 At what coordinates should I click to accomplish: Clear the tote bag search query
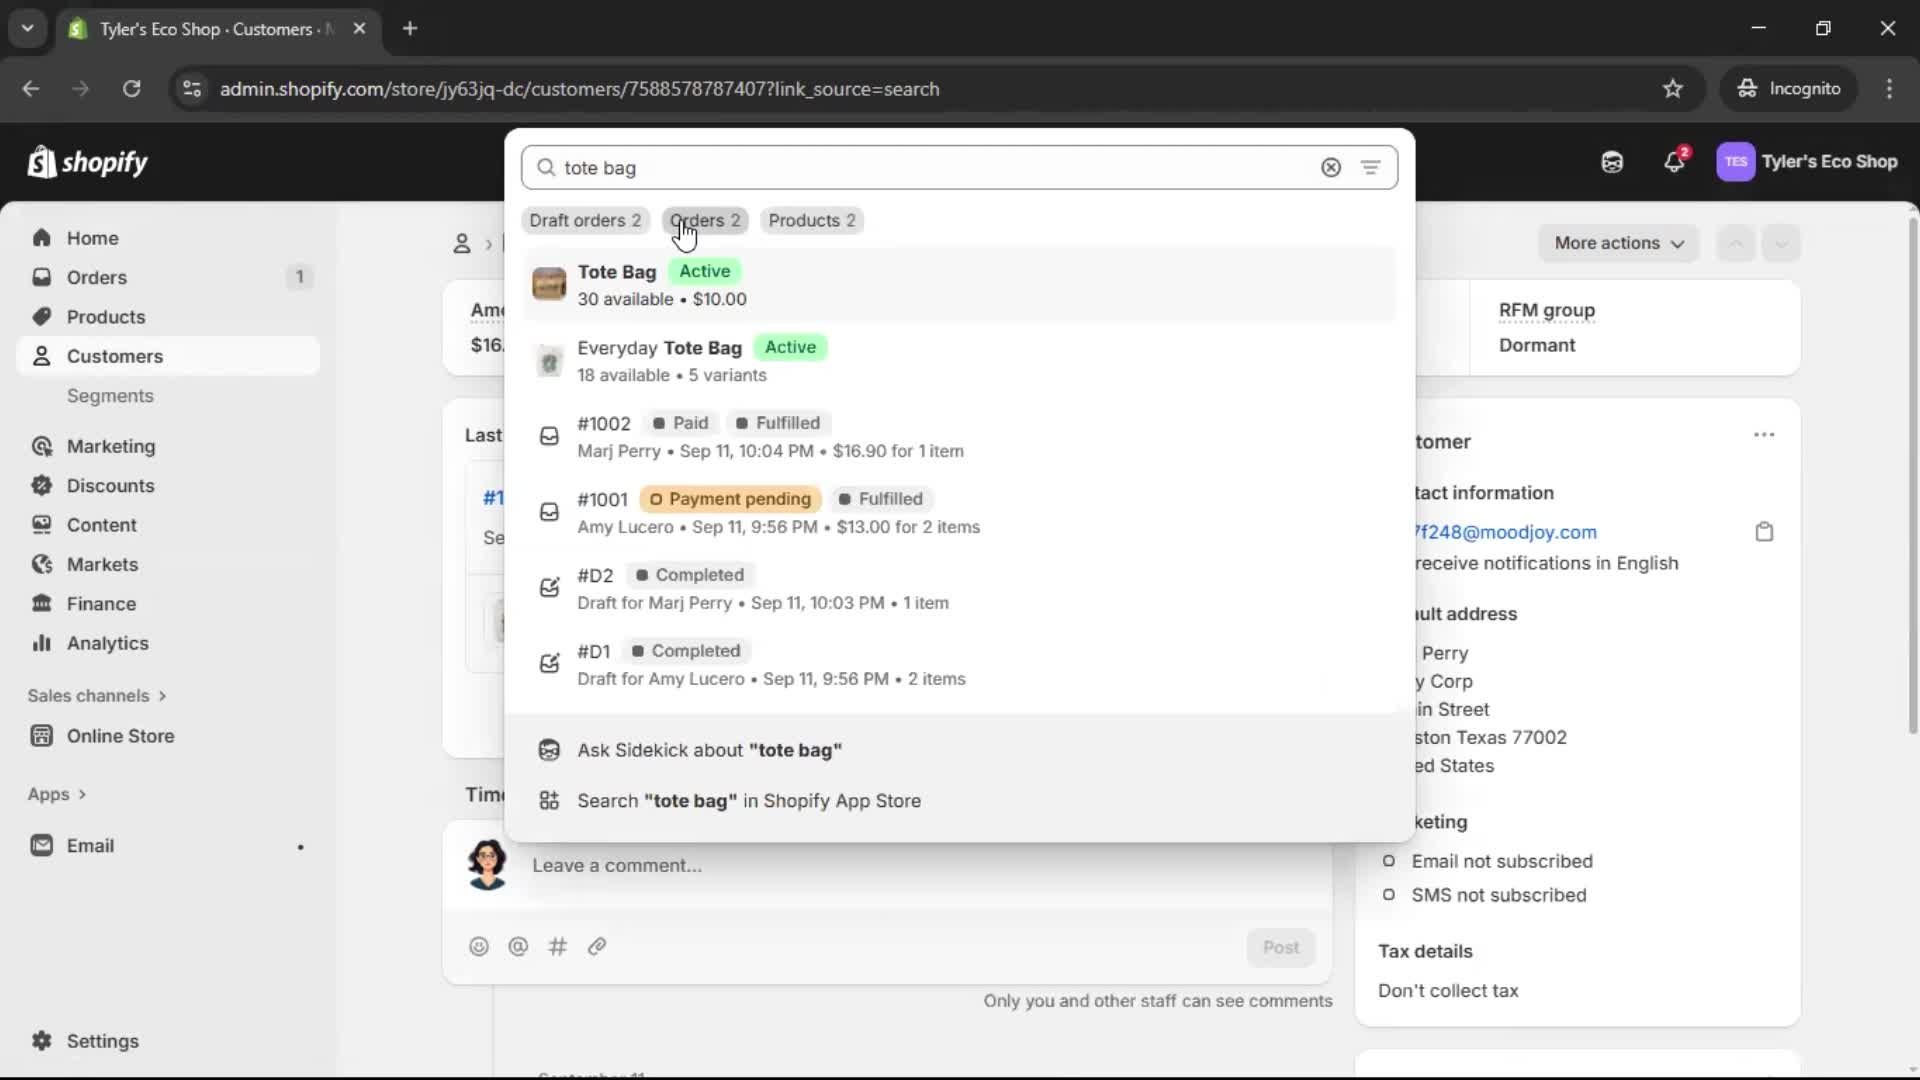1331,168
